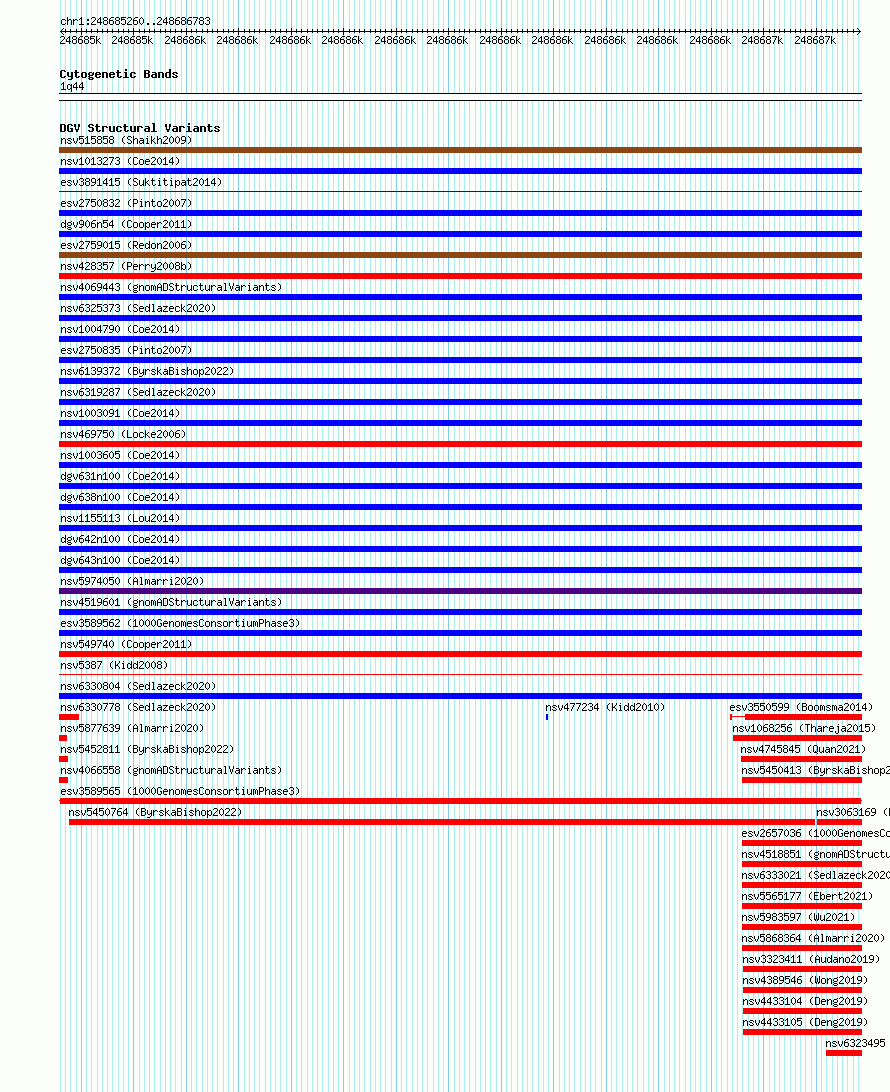The height and width of the screenshot is (1092, 890).
Task: Open nsv1068256 (Thareja2015) entry
Action: pos(804,728)
